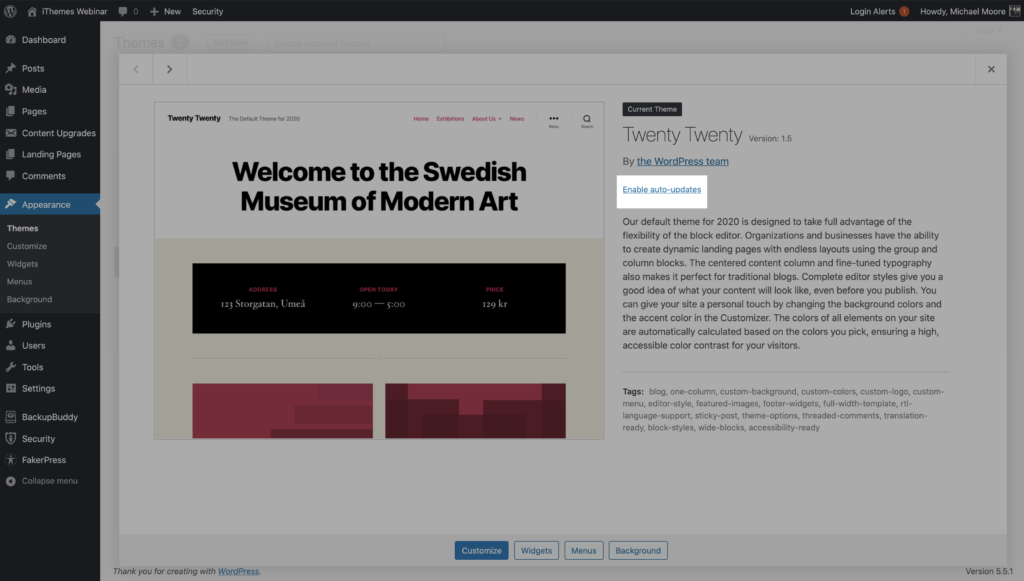Open the Login Alerts notification badge
The width and height of the screenshot is (1024, 581).
tap(904, 11)
